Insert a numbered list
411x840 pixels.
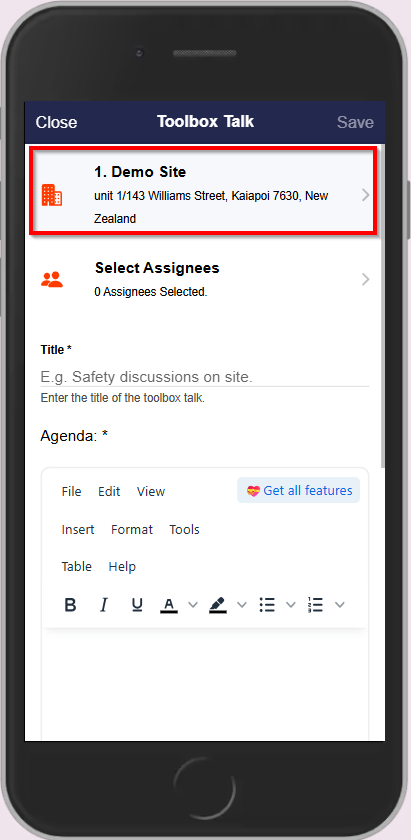click(x=316, y=605)
